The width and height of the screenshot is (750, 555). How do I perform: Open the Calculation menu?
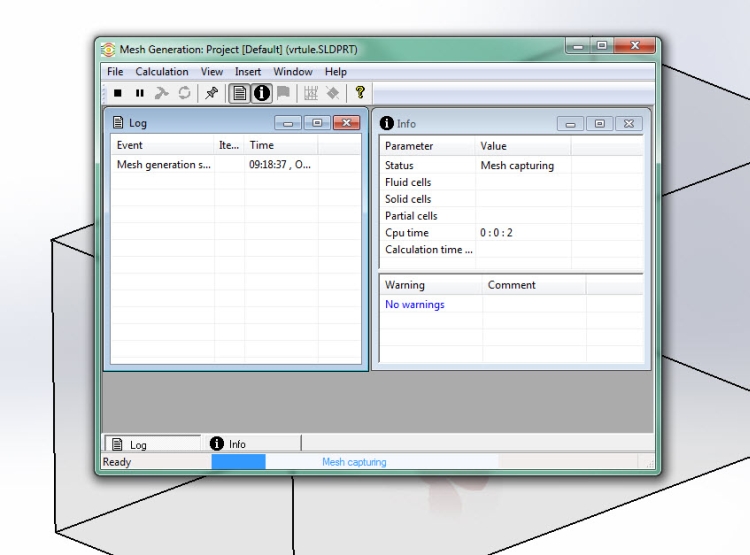tap(162, 72)
